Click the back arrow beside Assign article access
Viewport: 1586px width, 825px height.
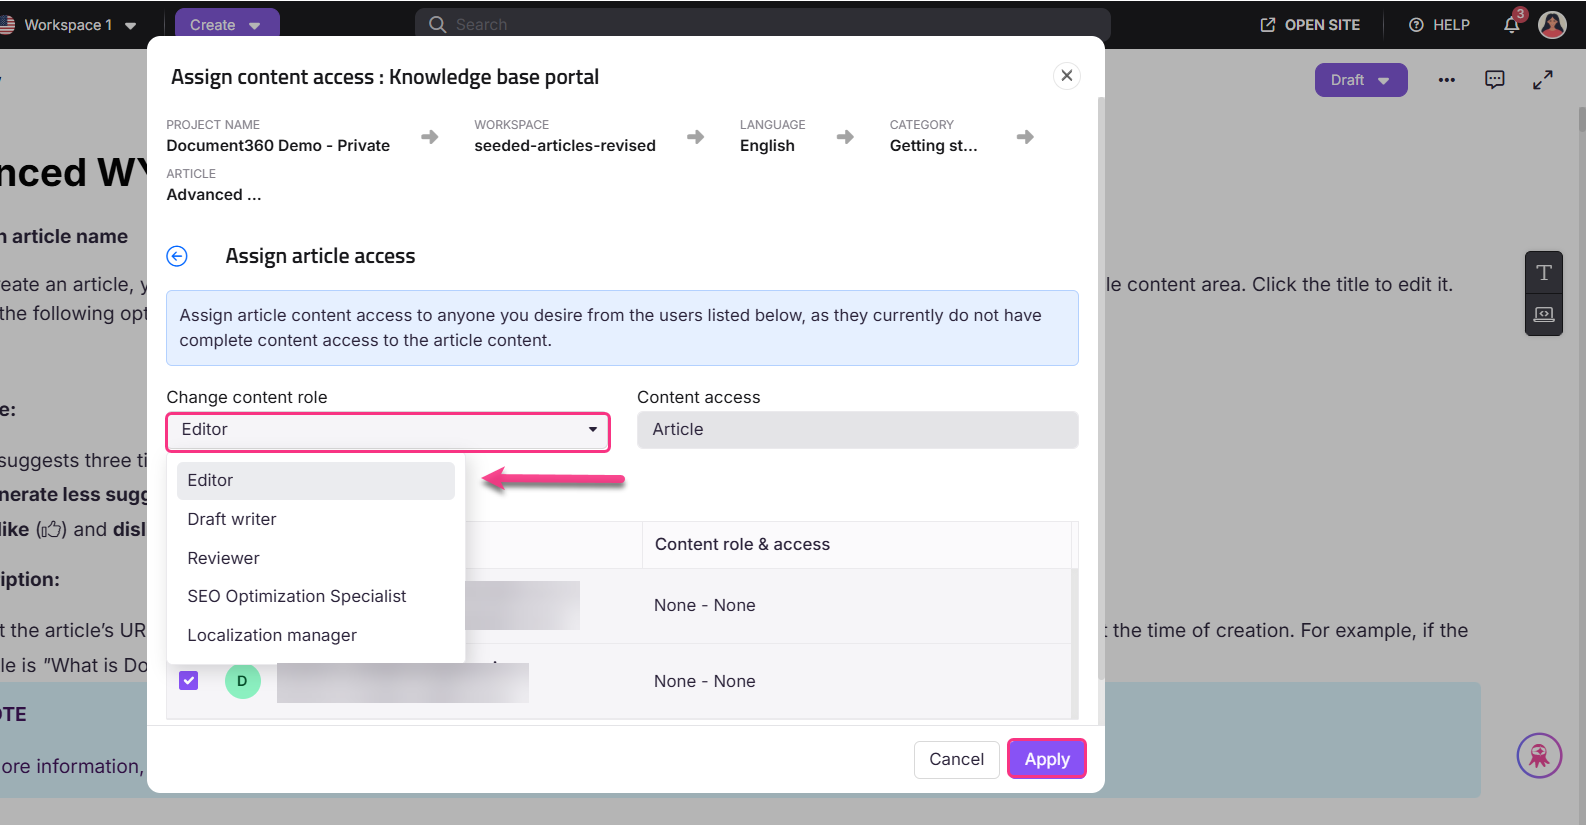177,256
